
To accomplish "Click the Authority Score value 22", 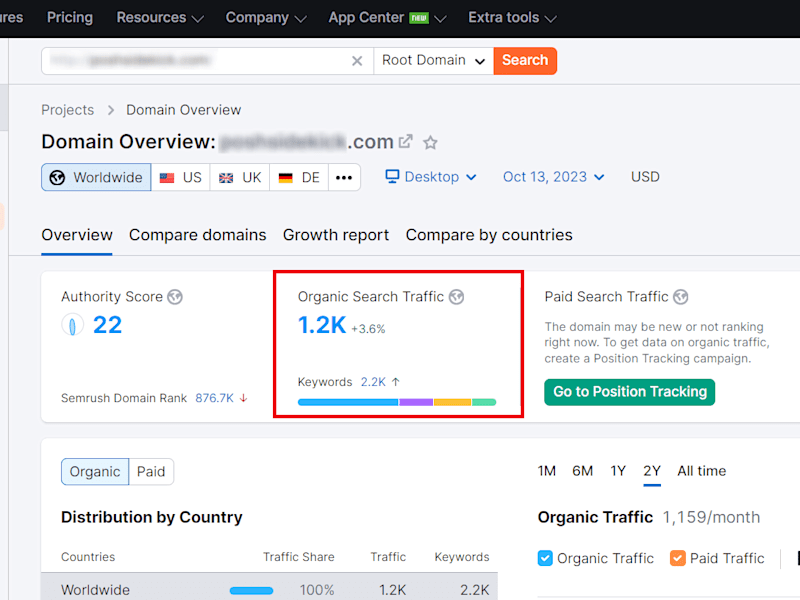I will [x=107, y=325].
